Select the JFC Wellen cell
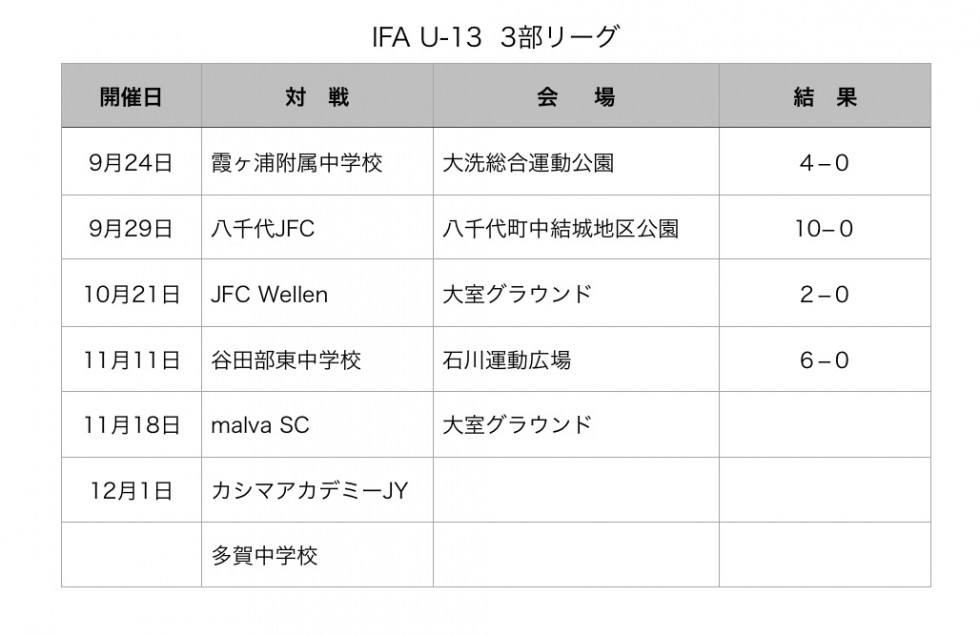980x637 pixels. pos(318,294)
